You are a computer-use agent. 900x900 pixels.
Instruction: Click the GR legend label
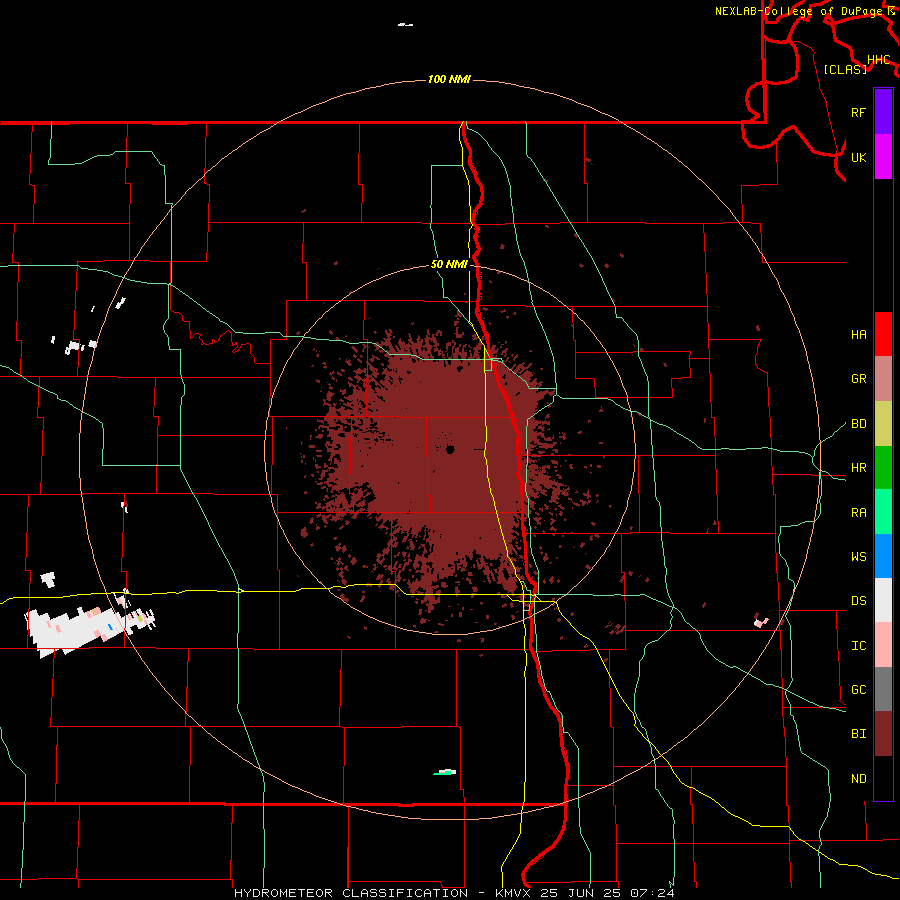point(858,379)
